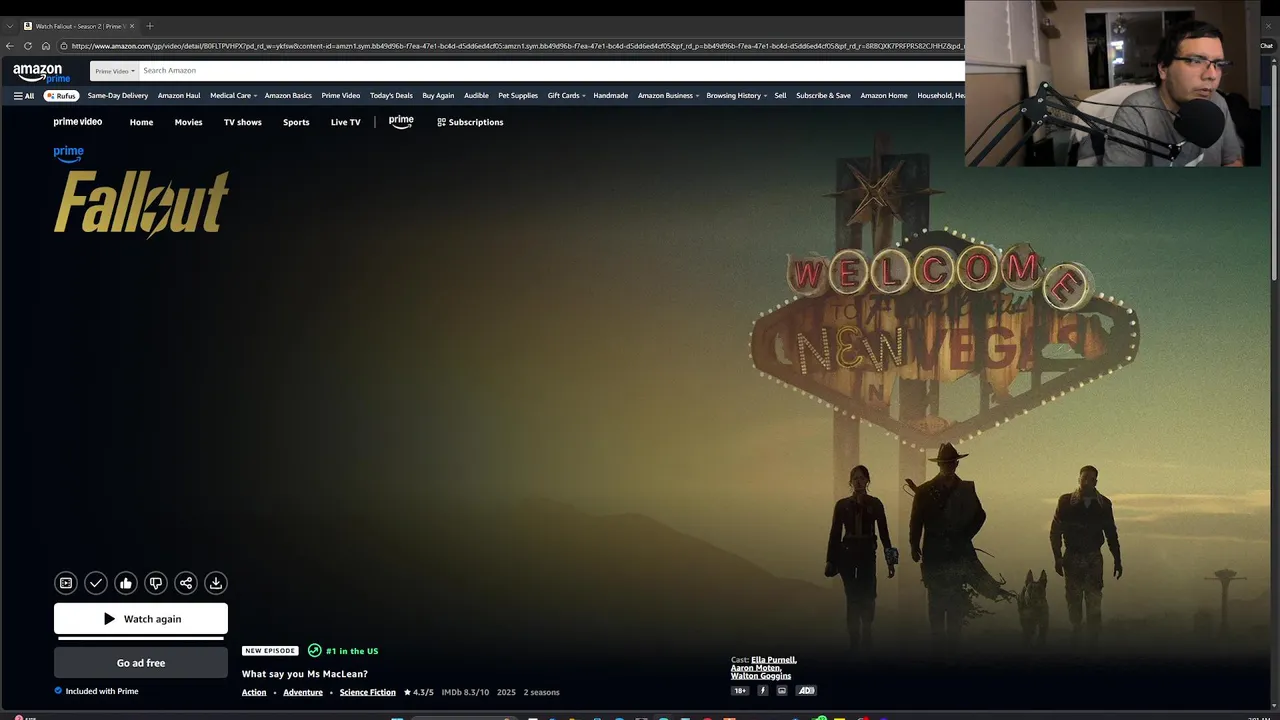Click the Amazon Prime logo
Viewport: 1280px width, 720px height.
pyautogui.click(x=41, y=73)
